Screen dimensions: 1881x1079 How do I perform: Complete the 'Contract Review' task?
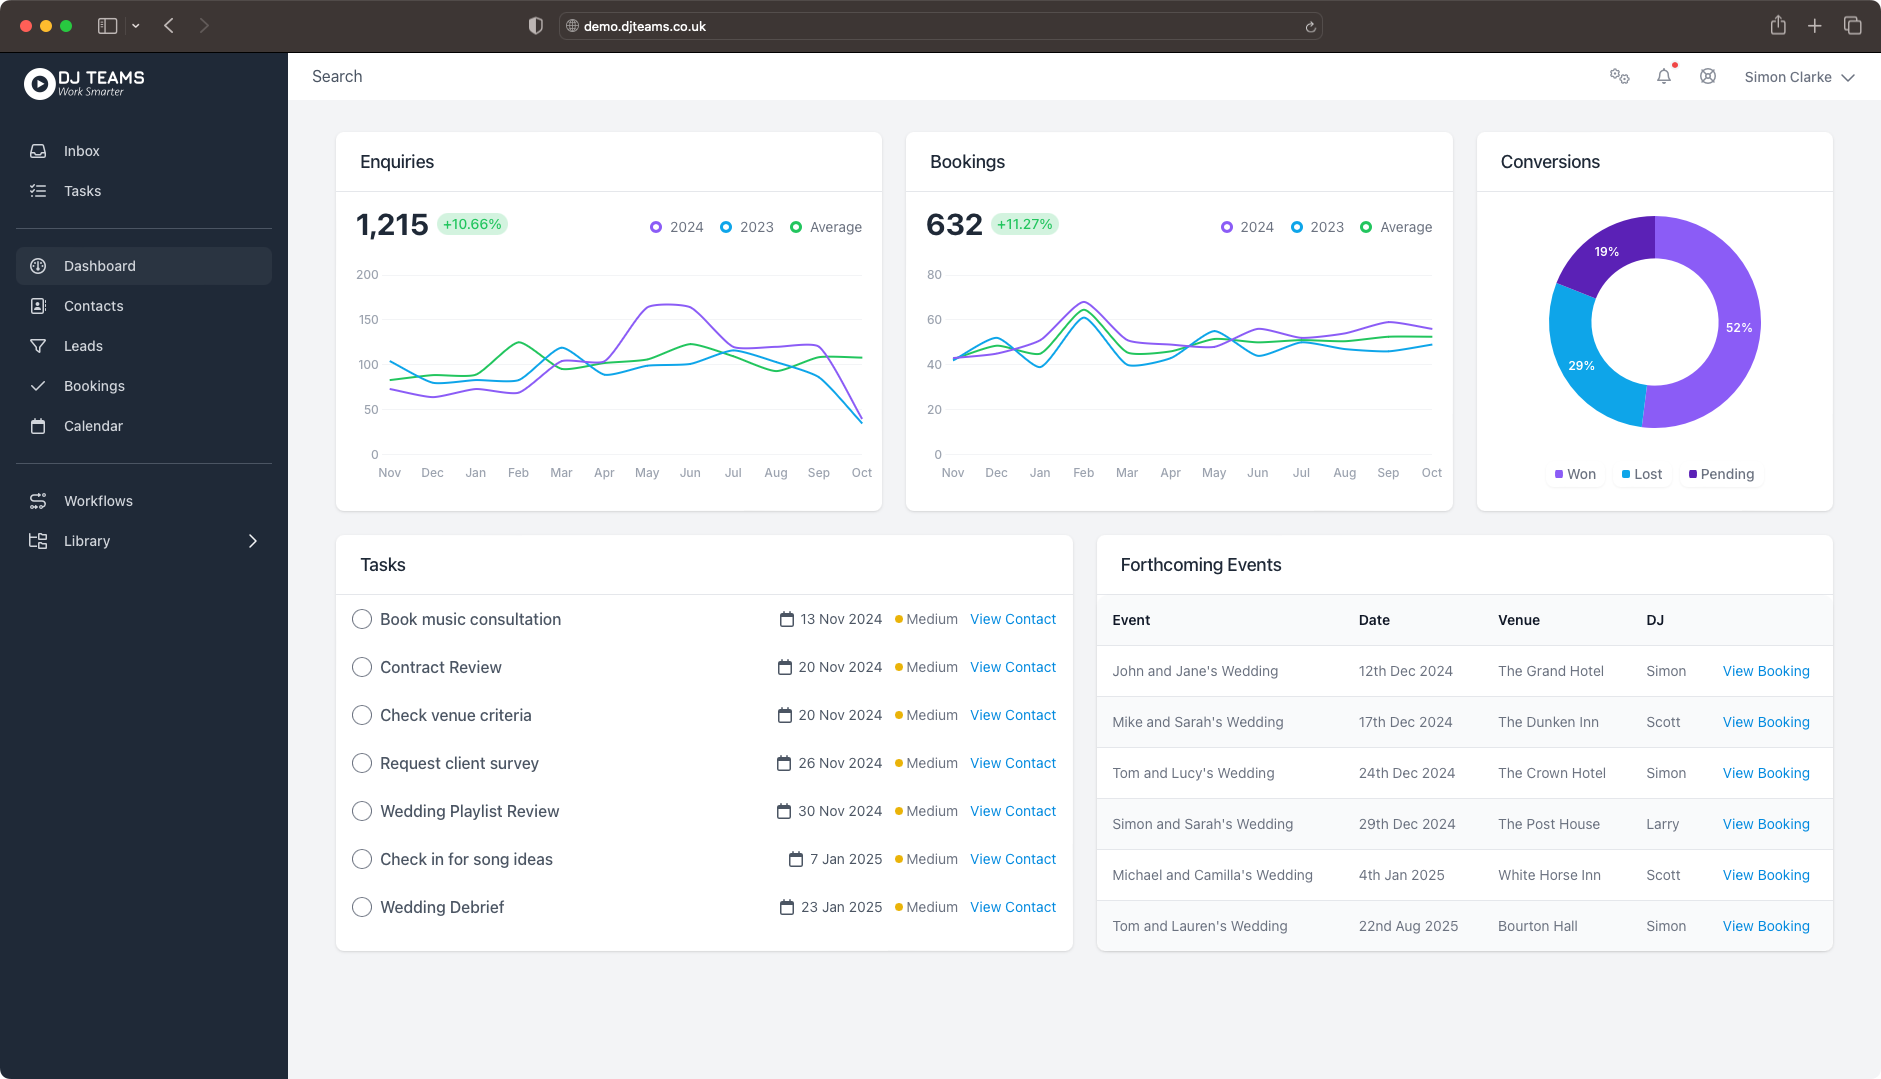pos(361,666)
